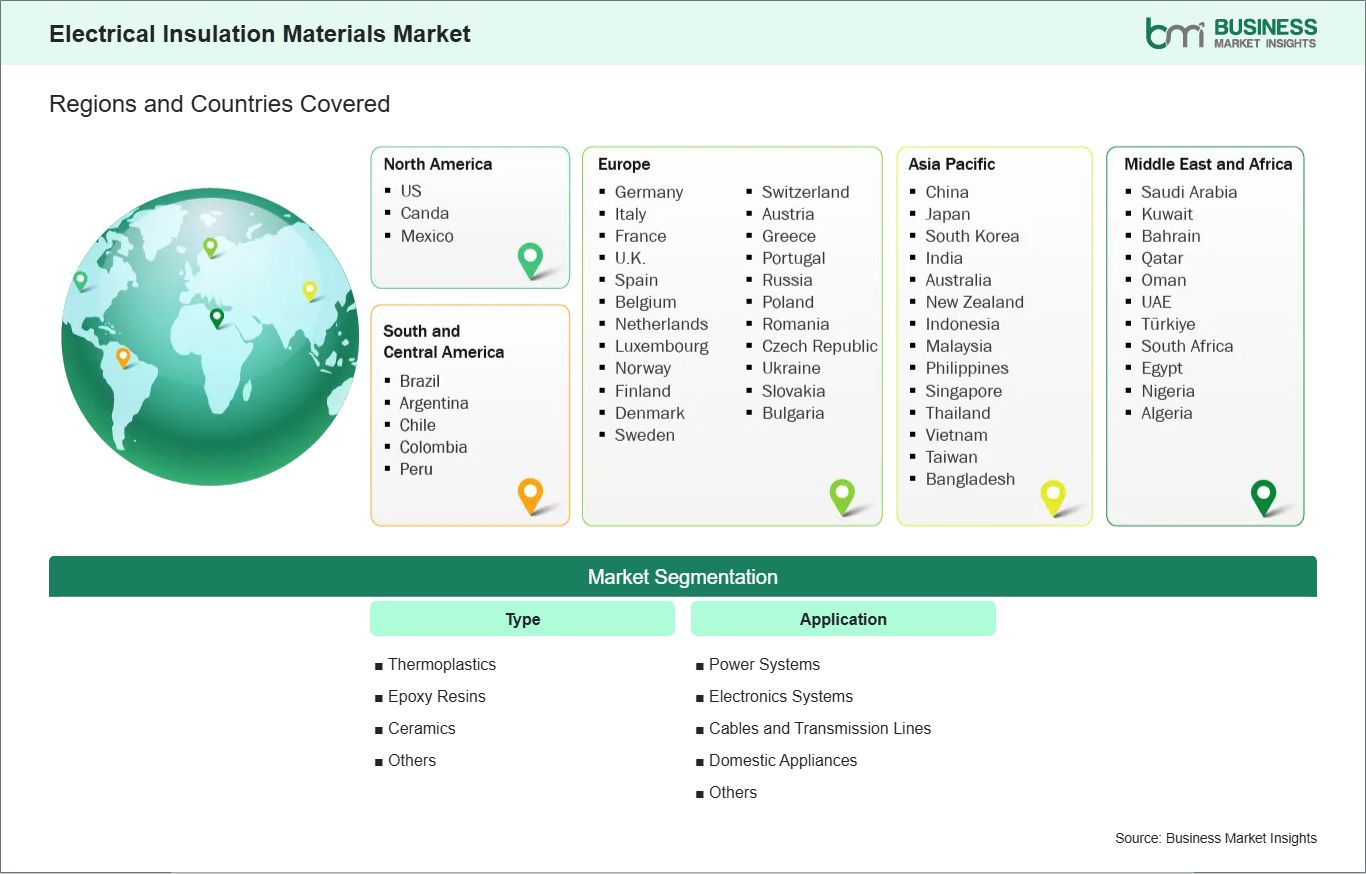Screen dimensions: 1366x874
Task: Click the yellow Asia Pacific map pin
Action: click(x=1053, y=495)
